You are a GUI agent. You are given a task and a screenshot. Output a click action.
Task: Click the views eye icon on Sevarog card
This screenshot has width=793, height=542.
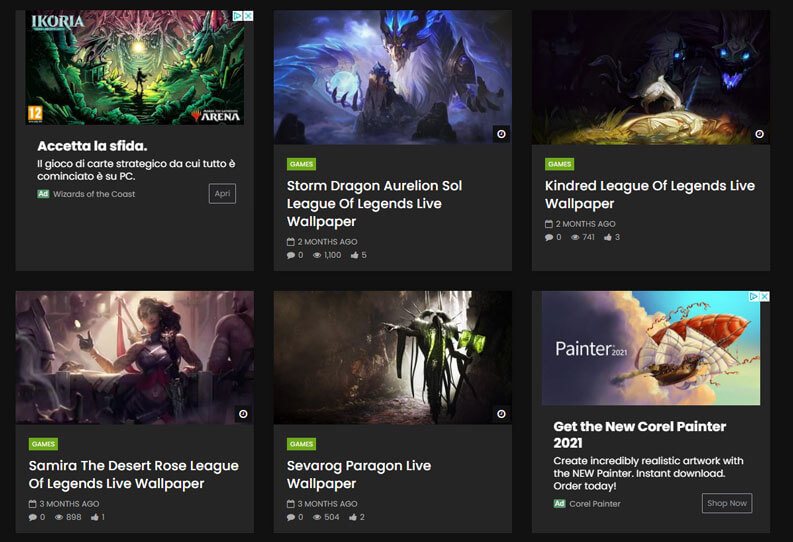(x=317, y=517)
